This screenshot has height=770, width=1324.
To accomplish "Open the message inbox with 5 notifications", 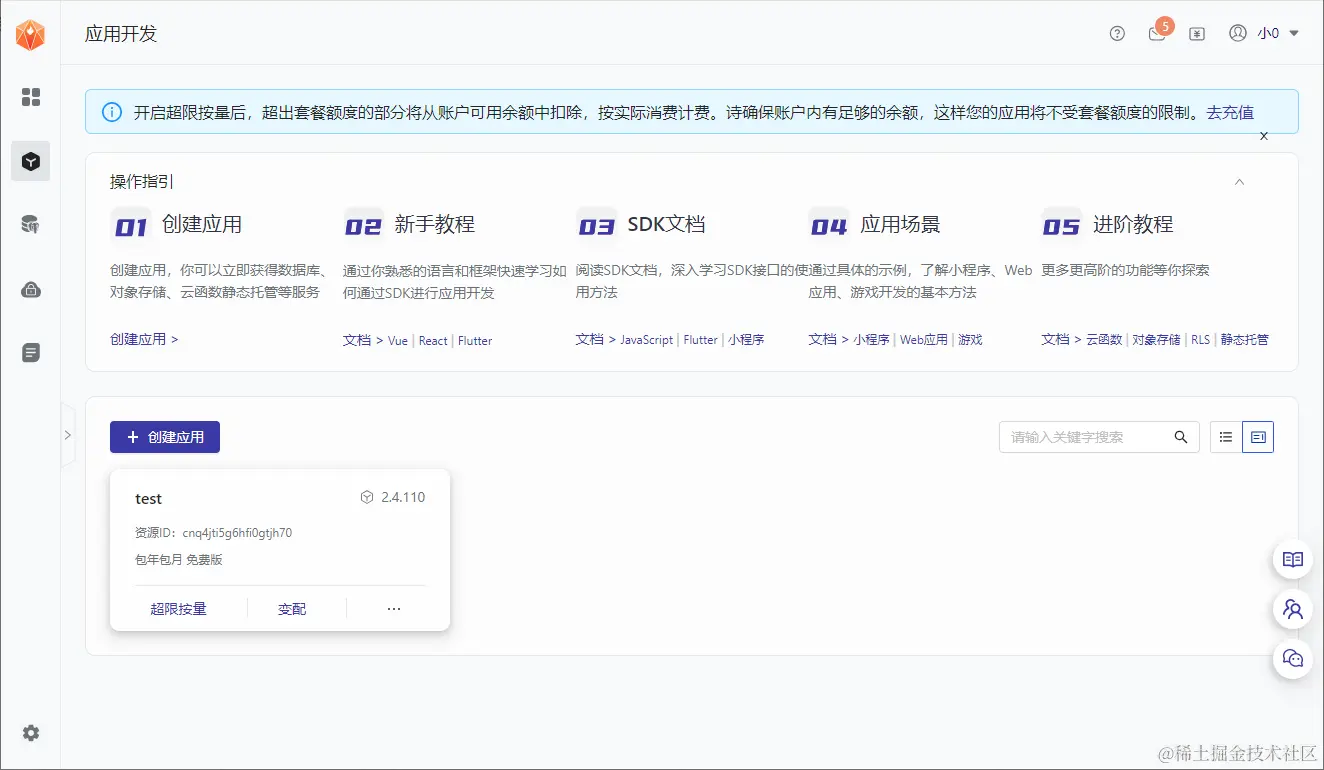I will 1156,33.
